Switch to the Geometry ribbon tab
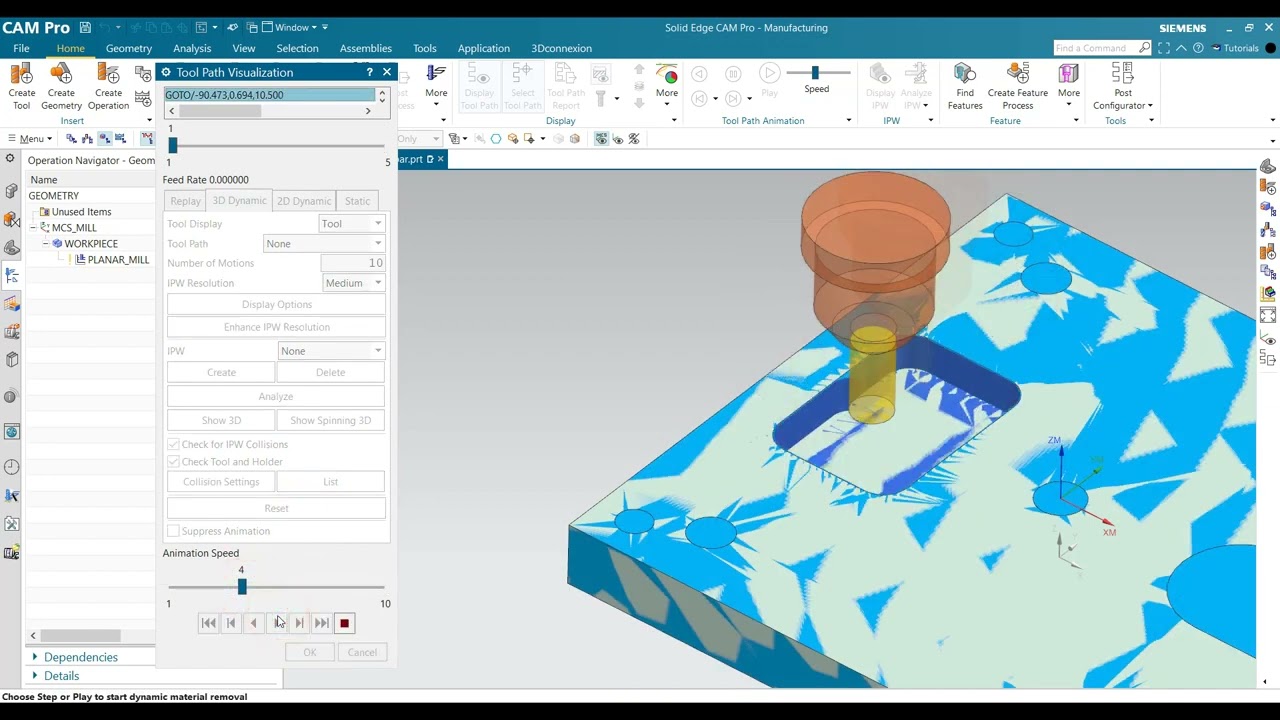 pyautogui.click(x=129, y=48)
